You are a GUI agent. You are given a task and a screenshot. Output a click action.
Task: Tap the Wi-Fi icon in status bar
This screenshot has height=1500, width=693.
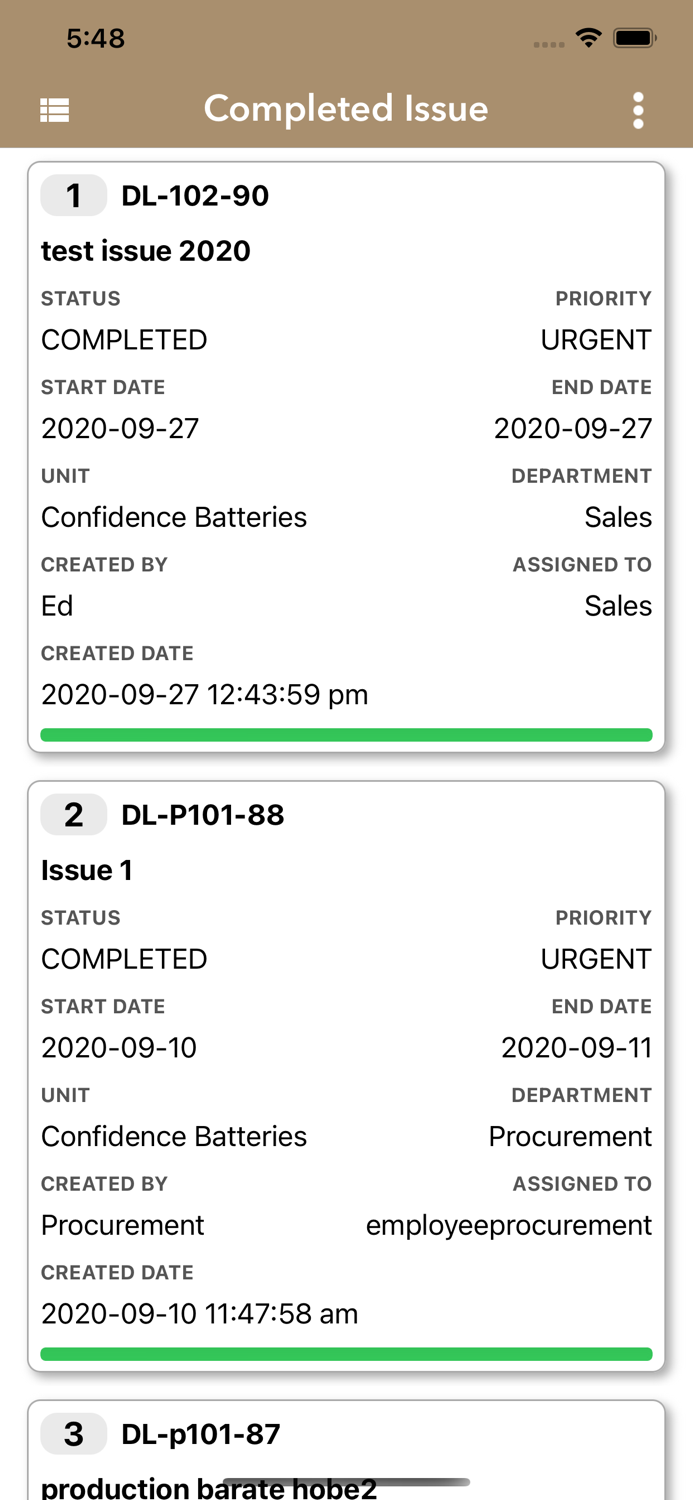[588, 38]
